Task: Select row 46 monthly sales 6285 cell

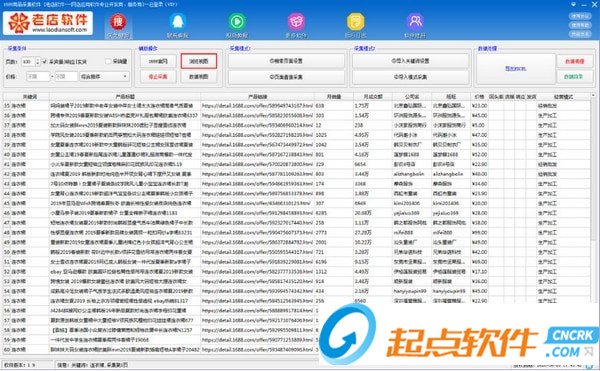Action: pos(334,213)
